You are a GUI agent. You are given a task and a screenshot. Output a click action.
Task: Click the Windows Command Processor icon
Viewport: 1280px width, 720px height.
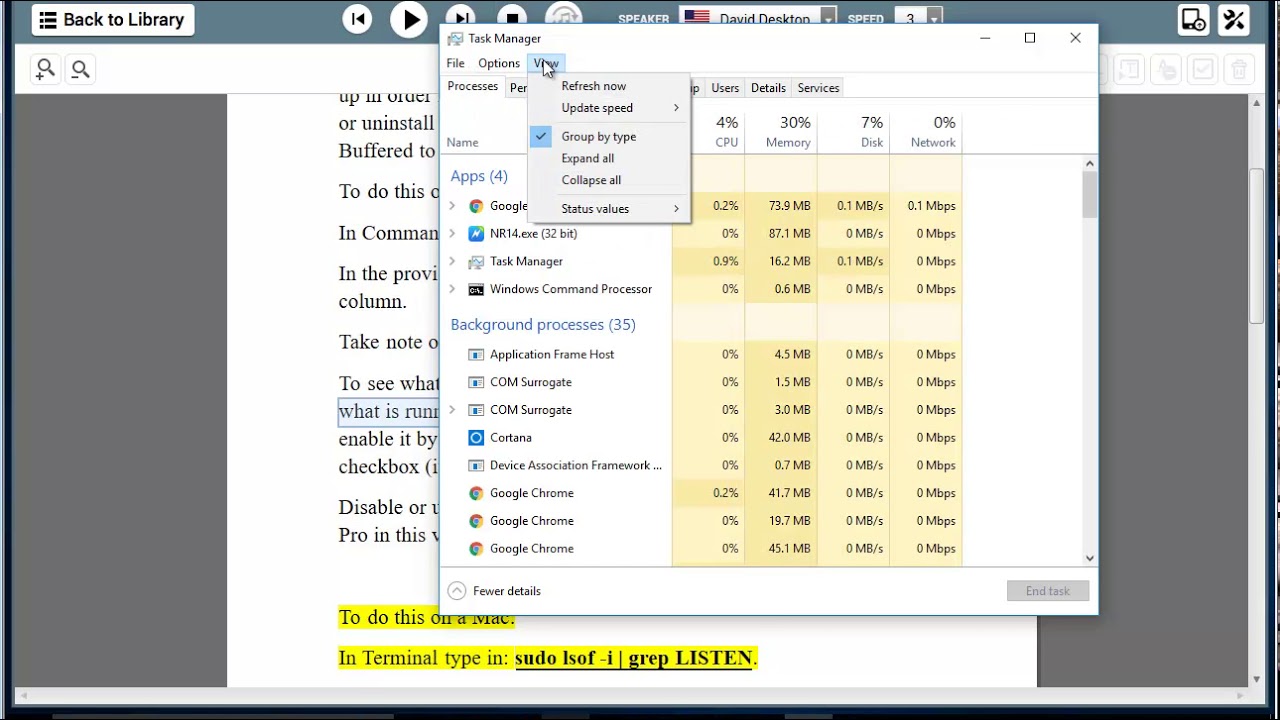point(476,289)
